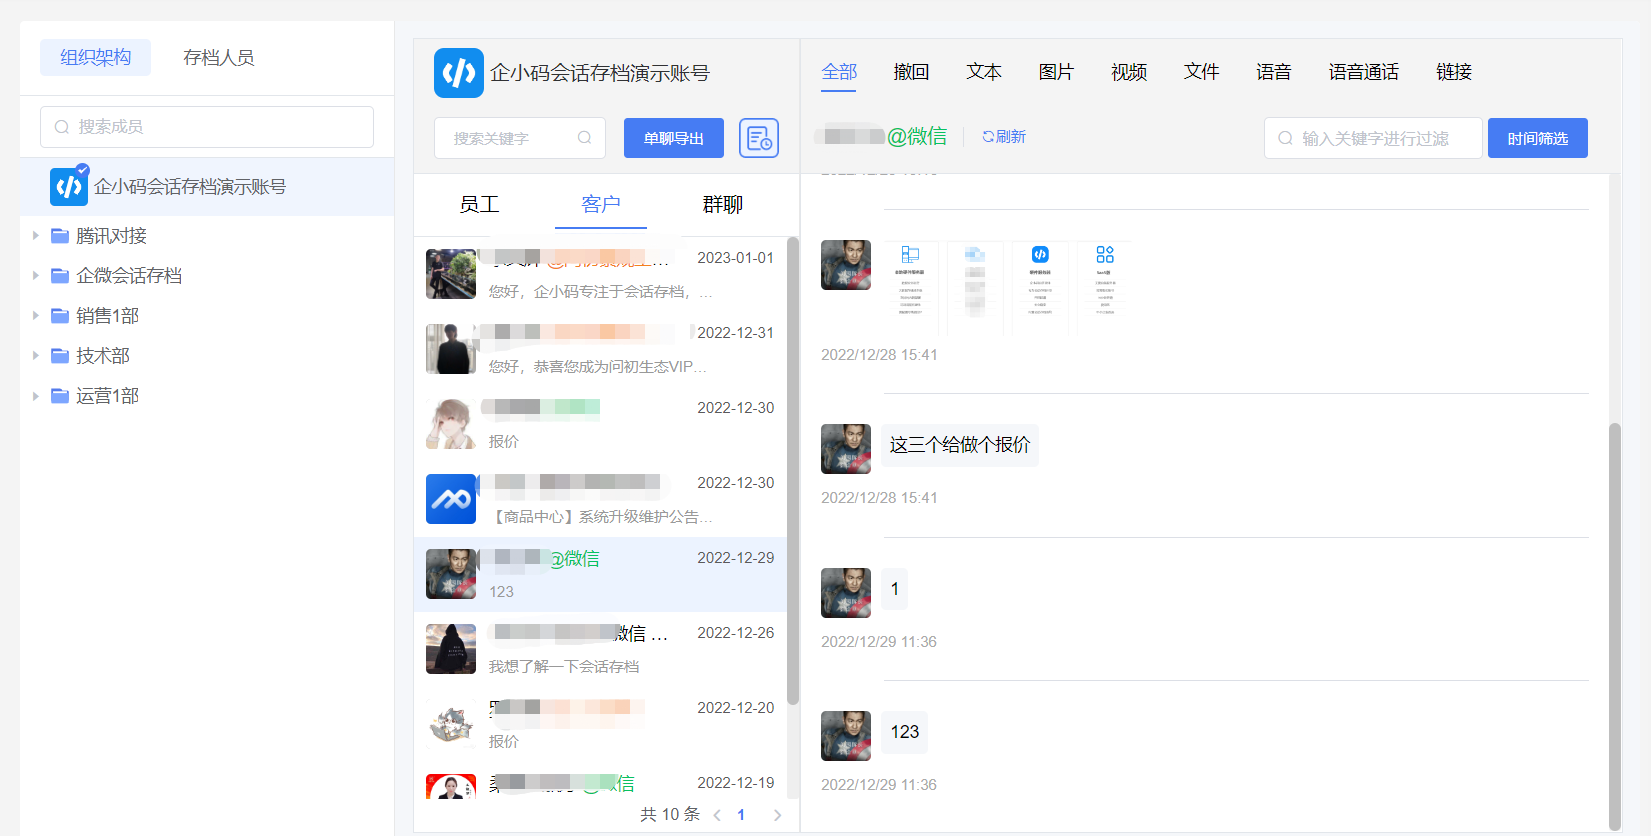This screenshot has height=836, width=1651.
Task: Switch to the 组织架构 tab
Action: click(95, 57)
